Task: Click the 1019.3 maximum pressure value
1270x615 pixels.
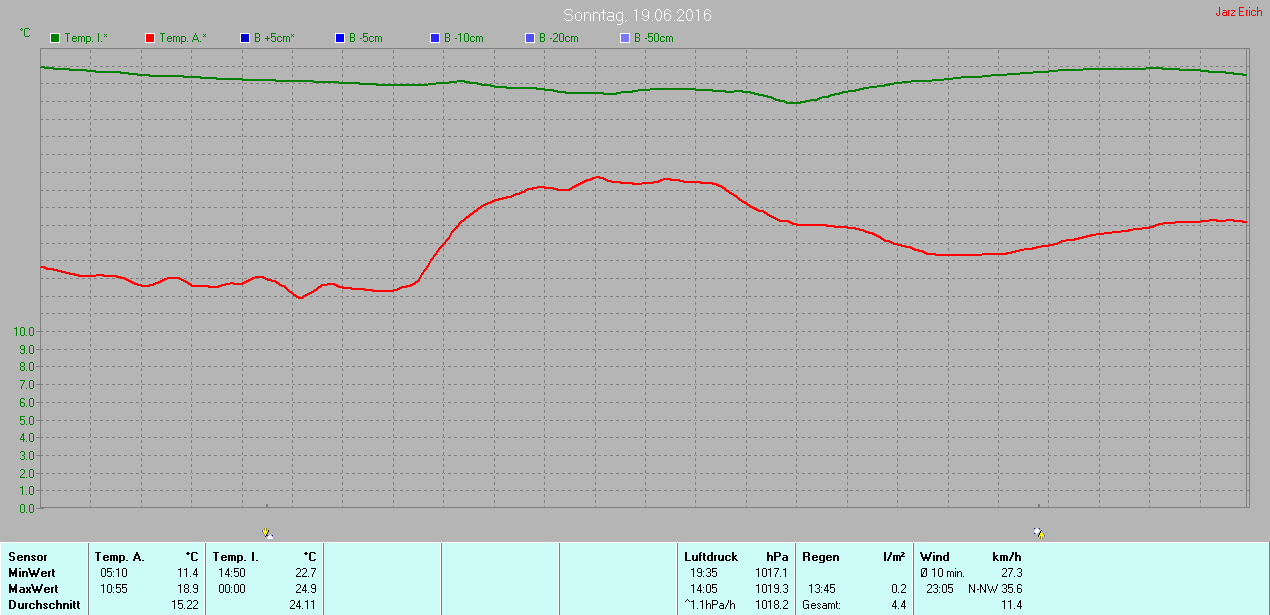Action: 772,589
